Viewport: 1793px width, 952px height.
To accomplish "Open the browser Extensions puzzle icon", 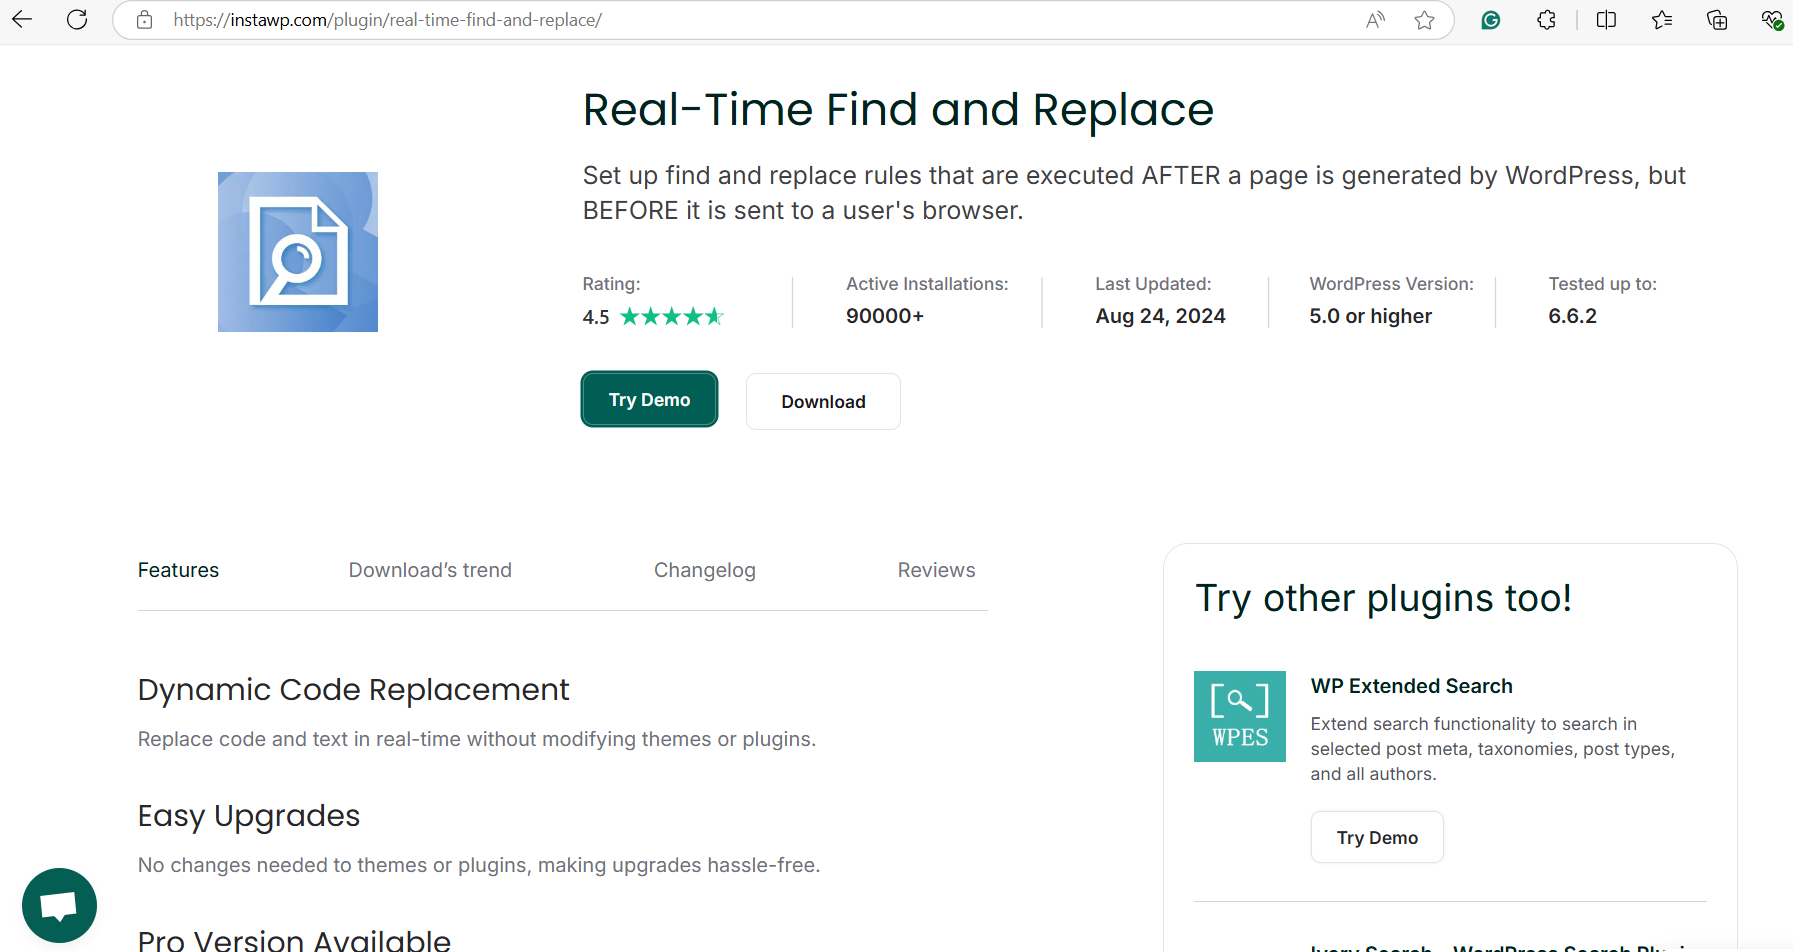I will 1546,19.
